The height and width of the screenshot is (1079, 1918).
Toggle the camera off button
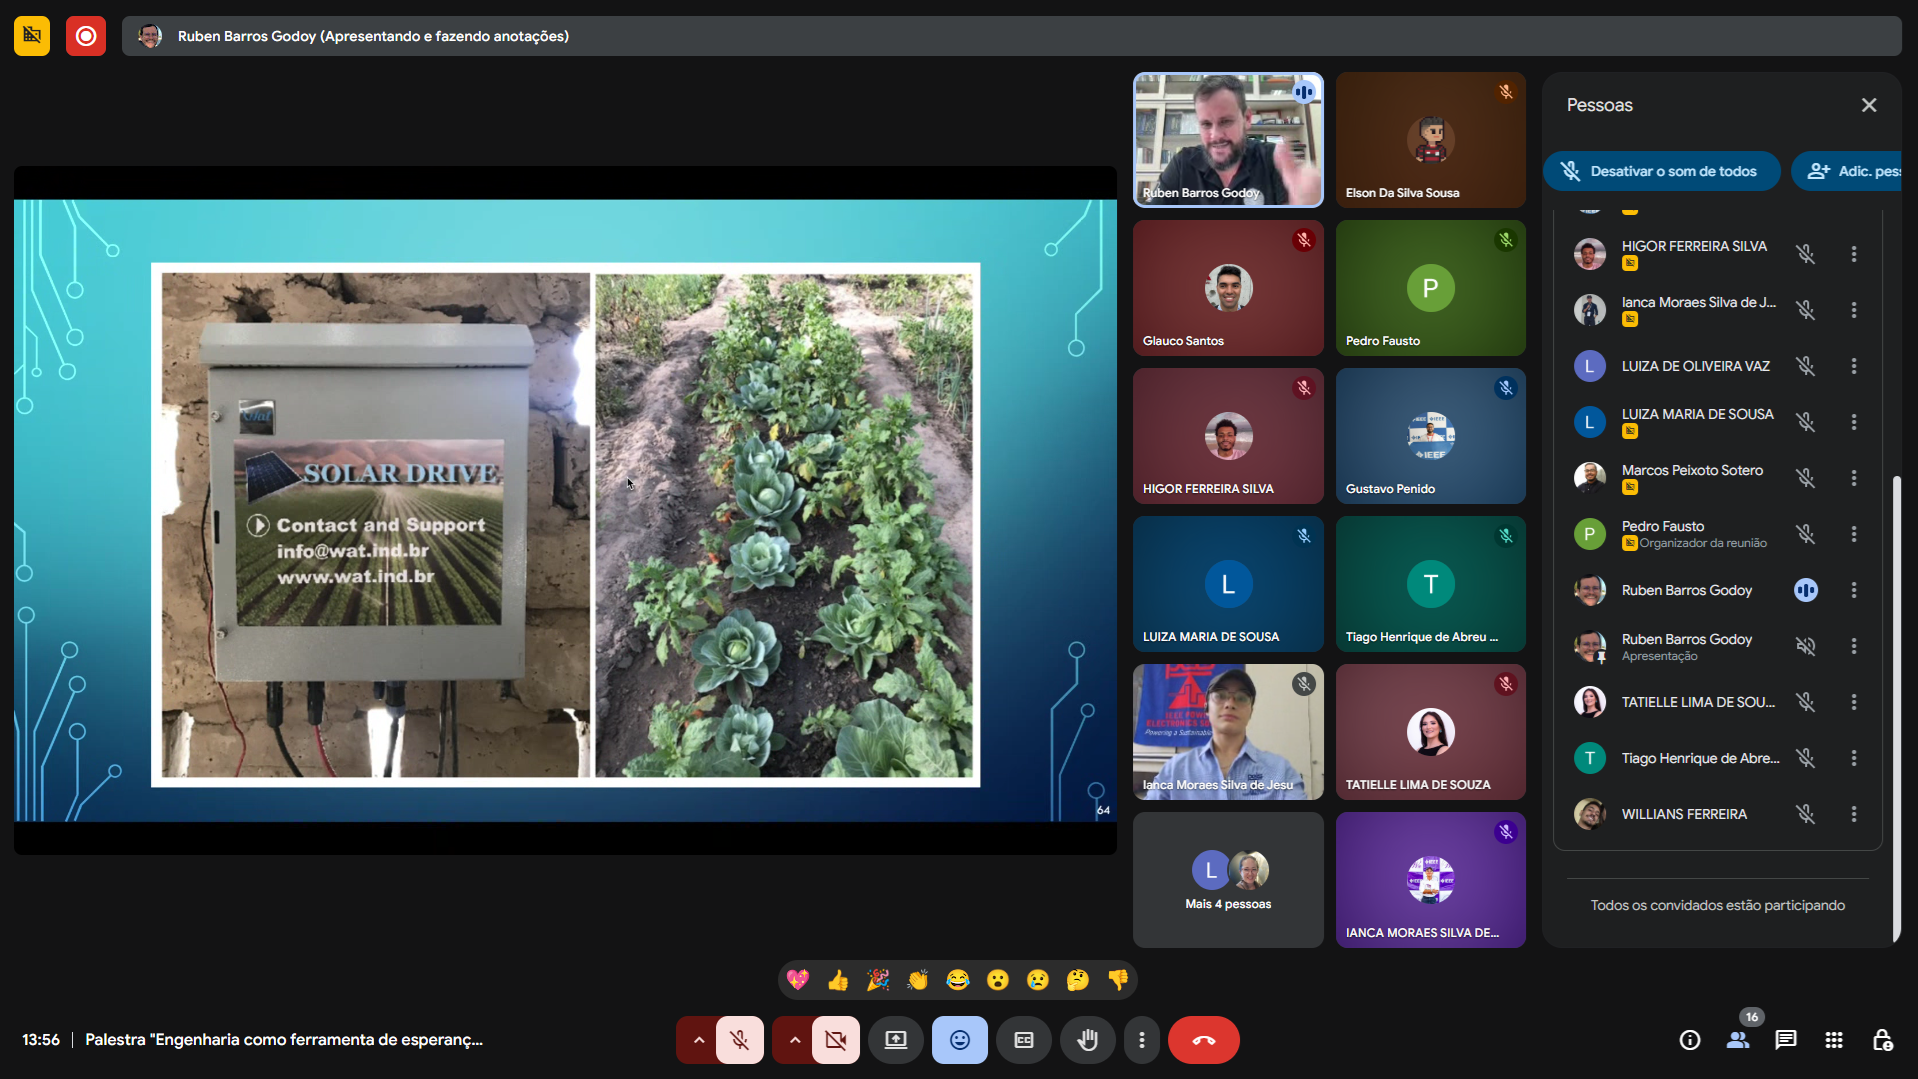[835, 1040]
